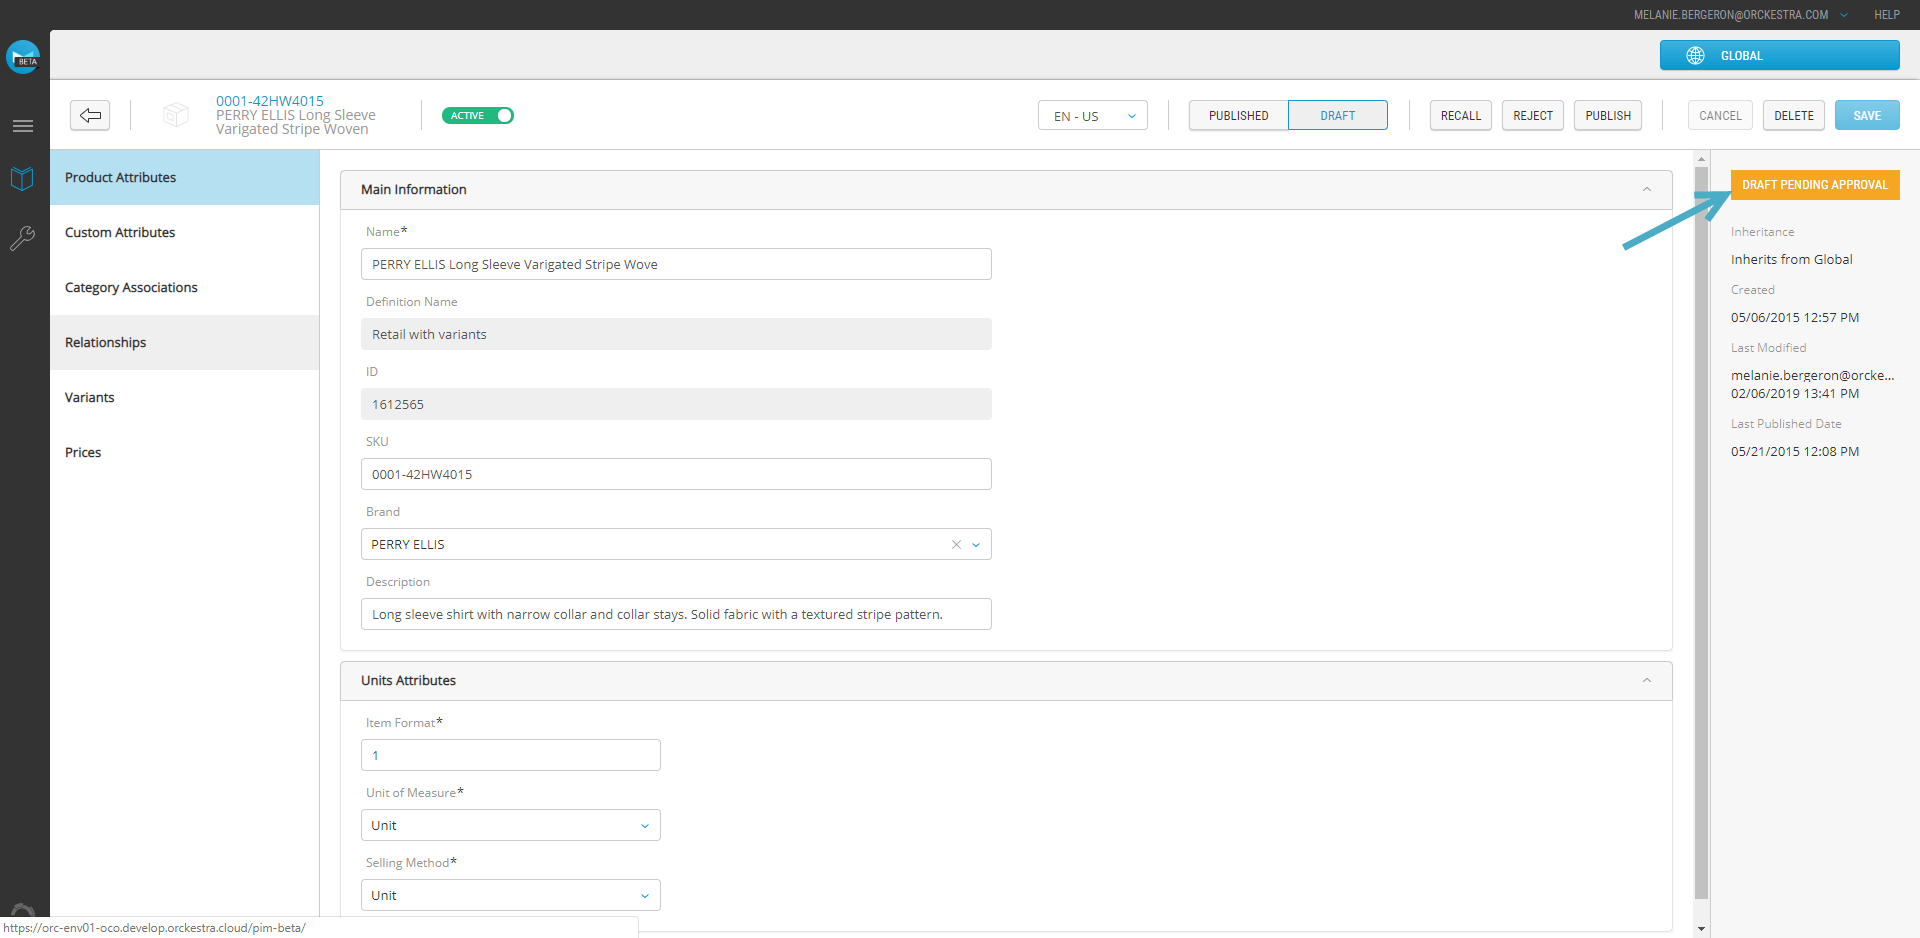
Task: Open the Unit of Measure dropdown
Action: coord(510,826)
